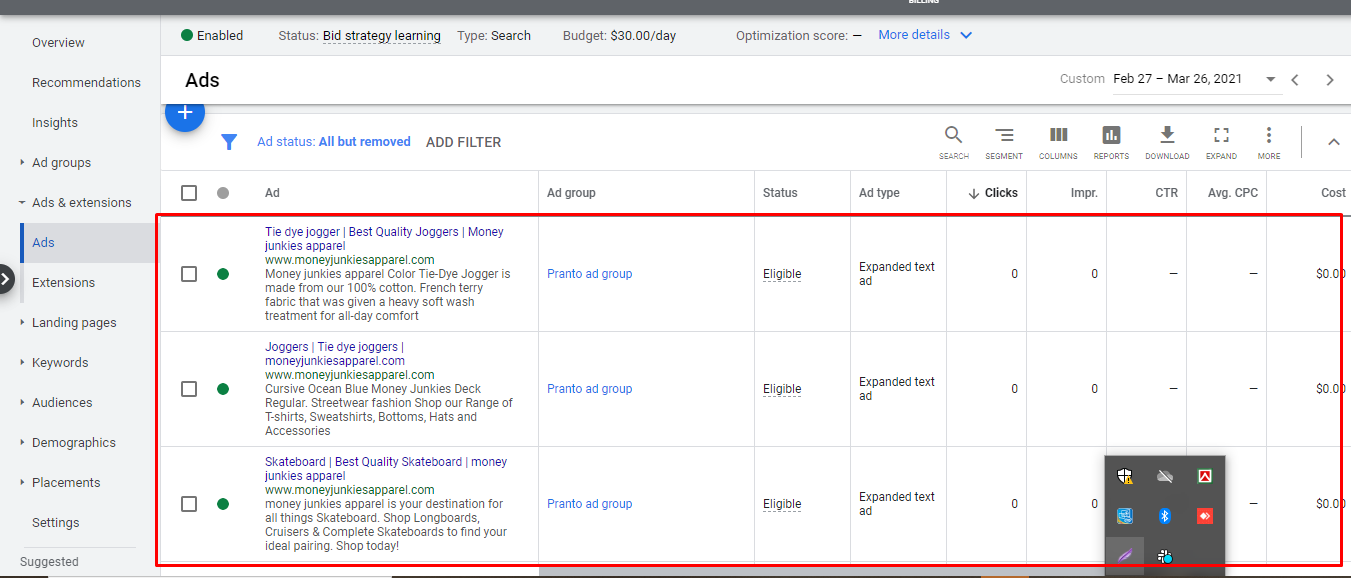Click ADD FILTER button
The image size is (1351, 578).
point(463,142)
